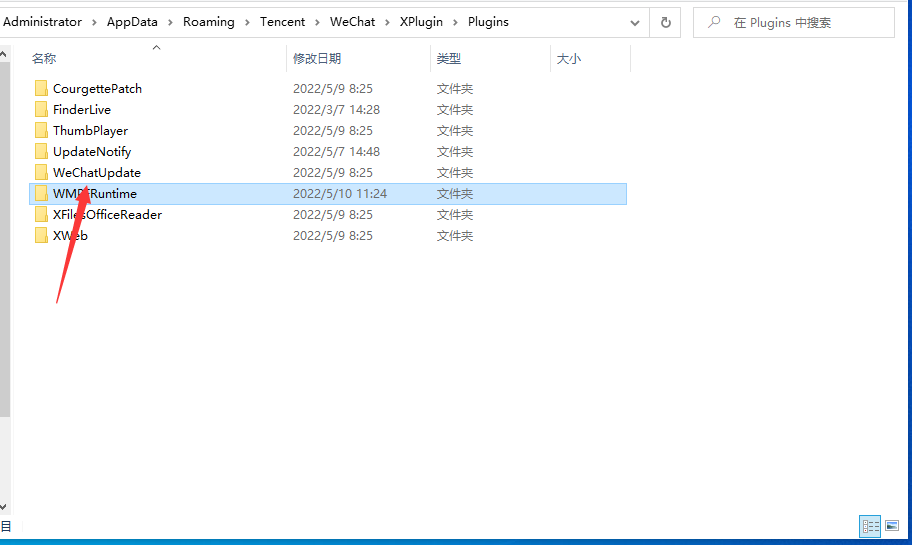Image resolution: width=912 pixels, height=545 pixels.
Task: Click the CourgettePatch row modified date
Action: tap(333, 88)
